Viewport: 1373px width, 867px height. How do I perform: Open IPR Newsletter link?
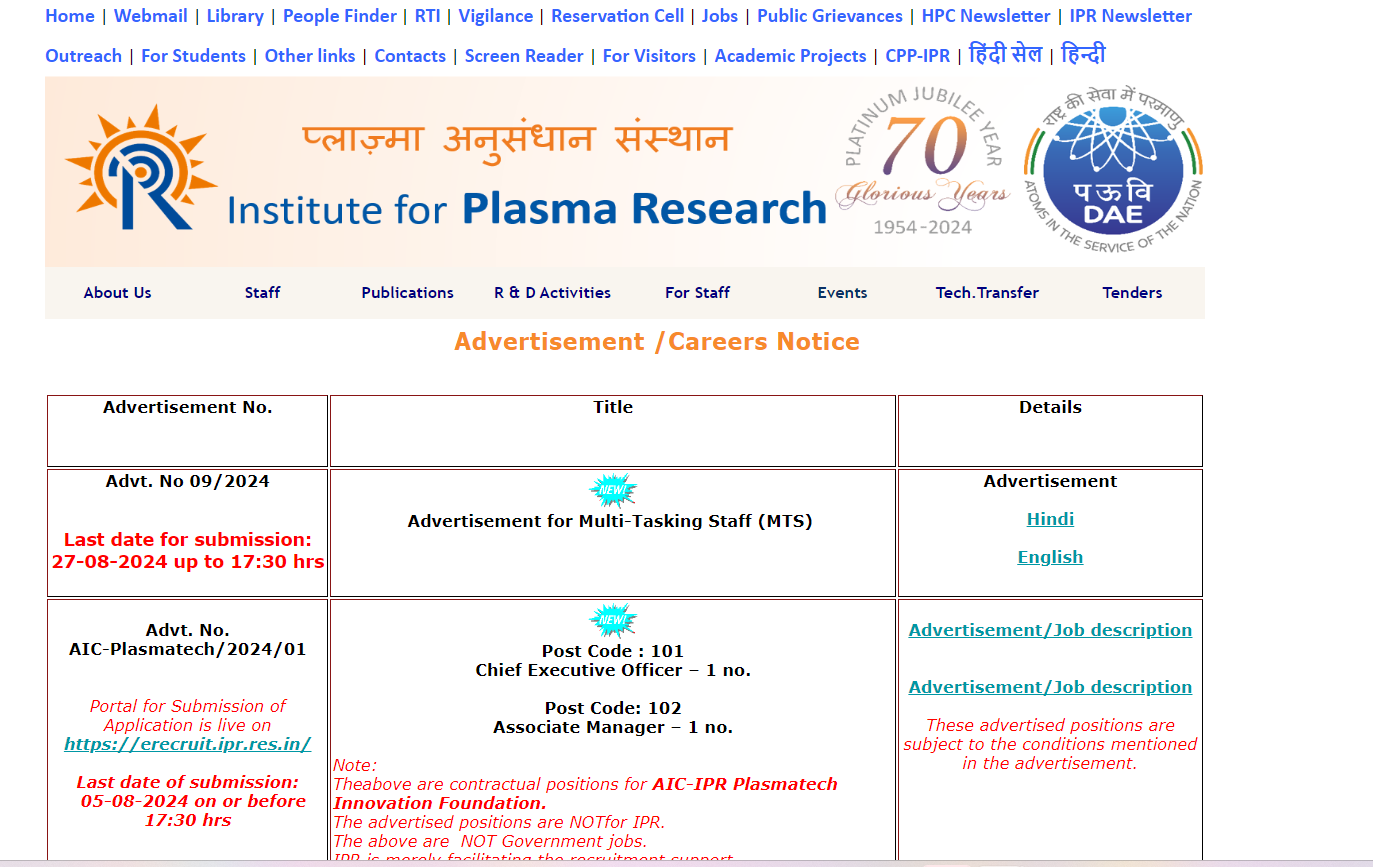click(x=1131, y=16)
